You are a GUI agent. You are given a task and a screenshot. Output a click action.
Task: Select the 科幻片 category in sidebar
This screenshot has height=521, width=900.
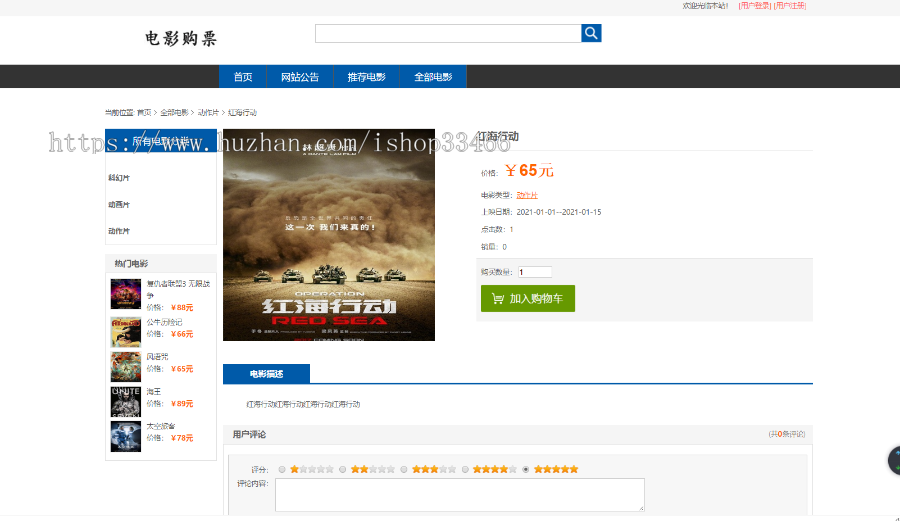119,178
